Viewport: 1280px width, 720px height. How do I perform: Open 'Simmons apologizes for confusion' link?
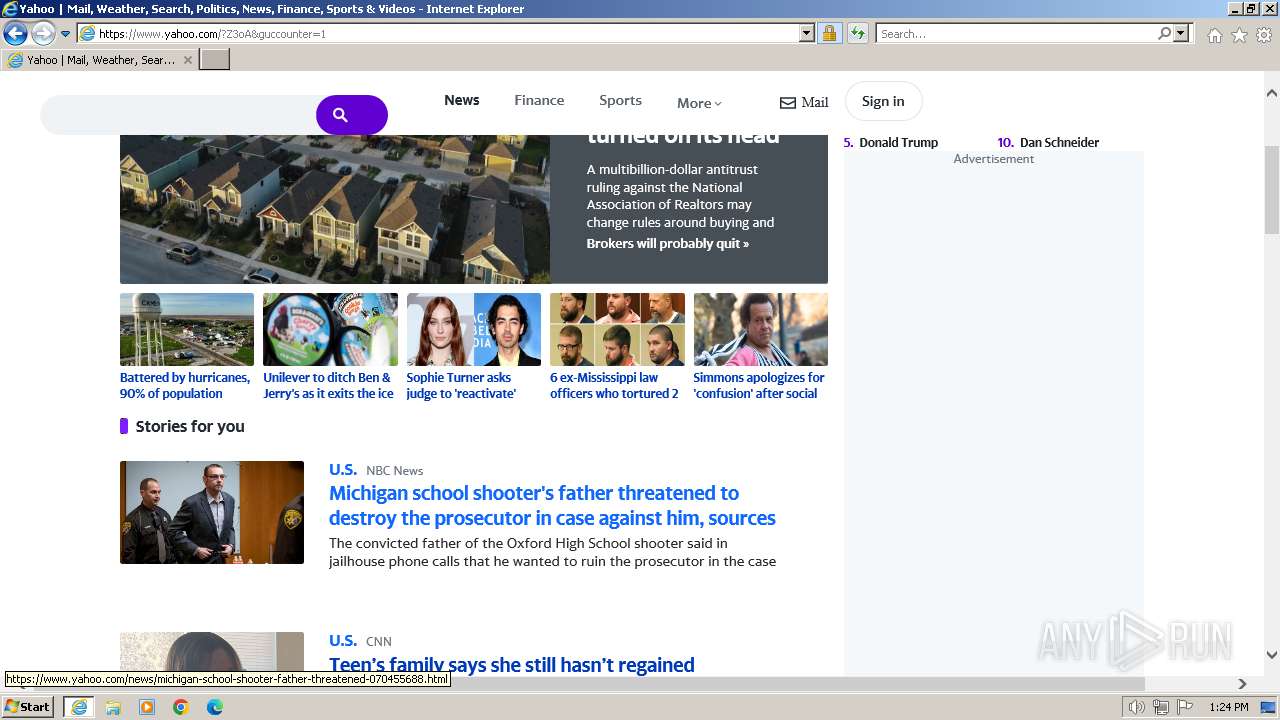759,385
